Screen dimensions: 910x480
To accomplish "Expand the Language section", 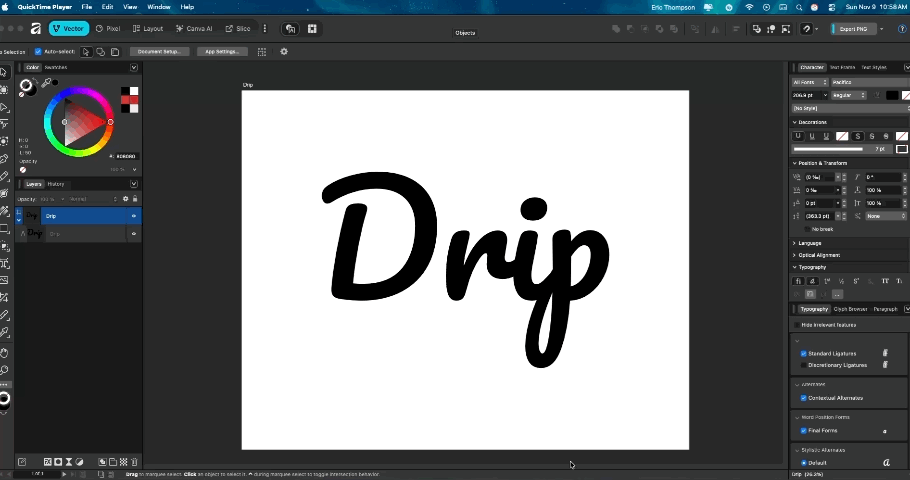I will pyautogui.click(x=795, y=243).
